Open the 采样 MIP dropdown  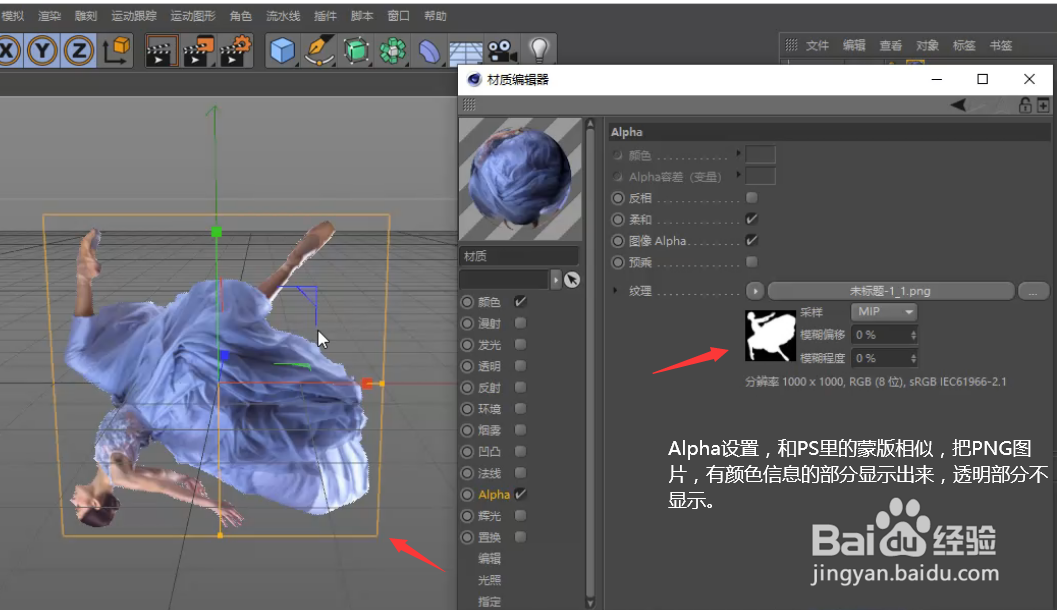click(884, 312)
